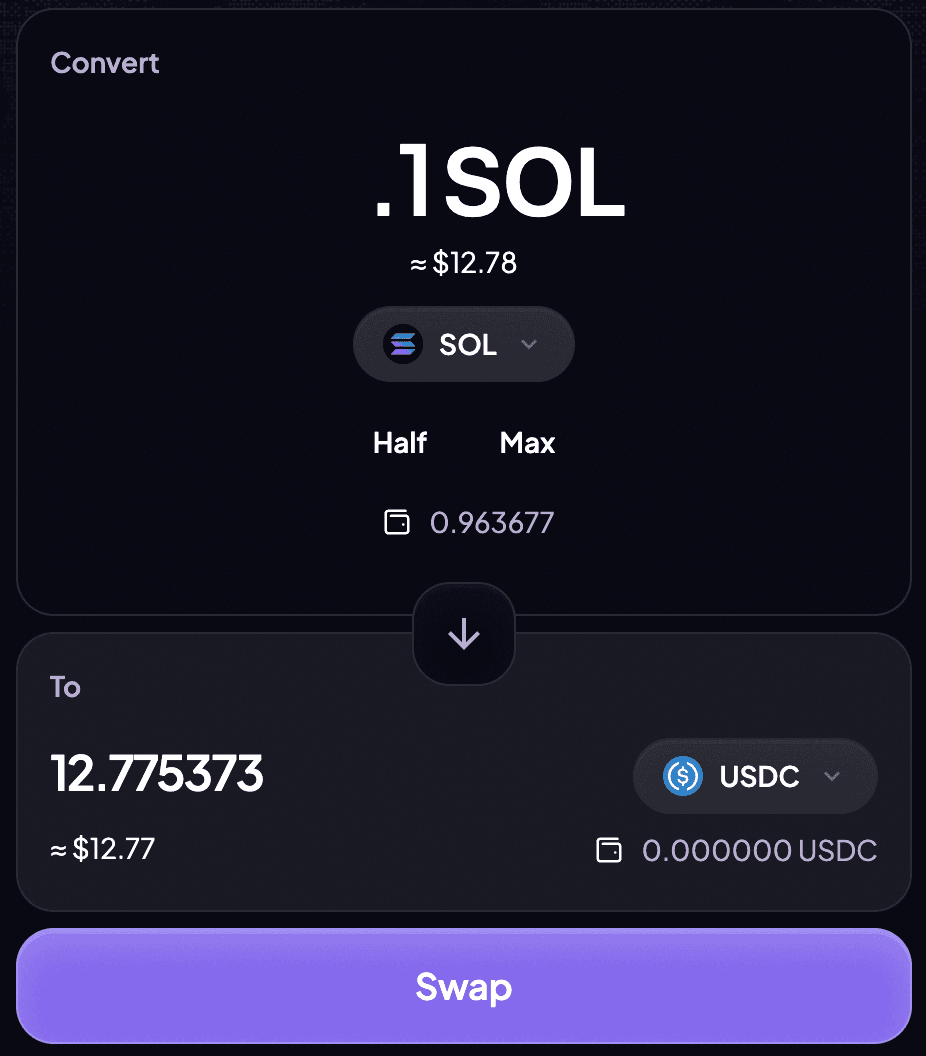Open the USDC token selection dropdown

point(755,776)
